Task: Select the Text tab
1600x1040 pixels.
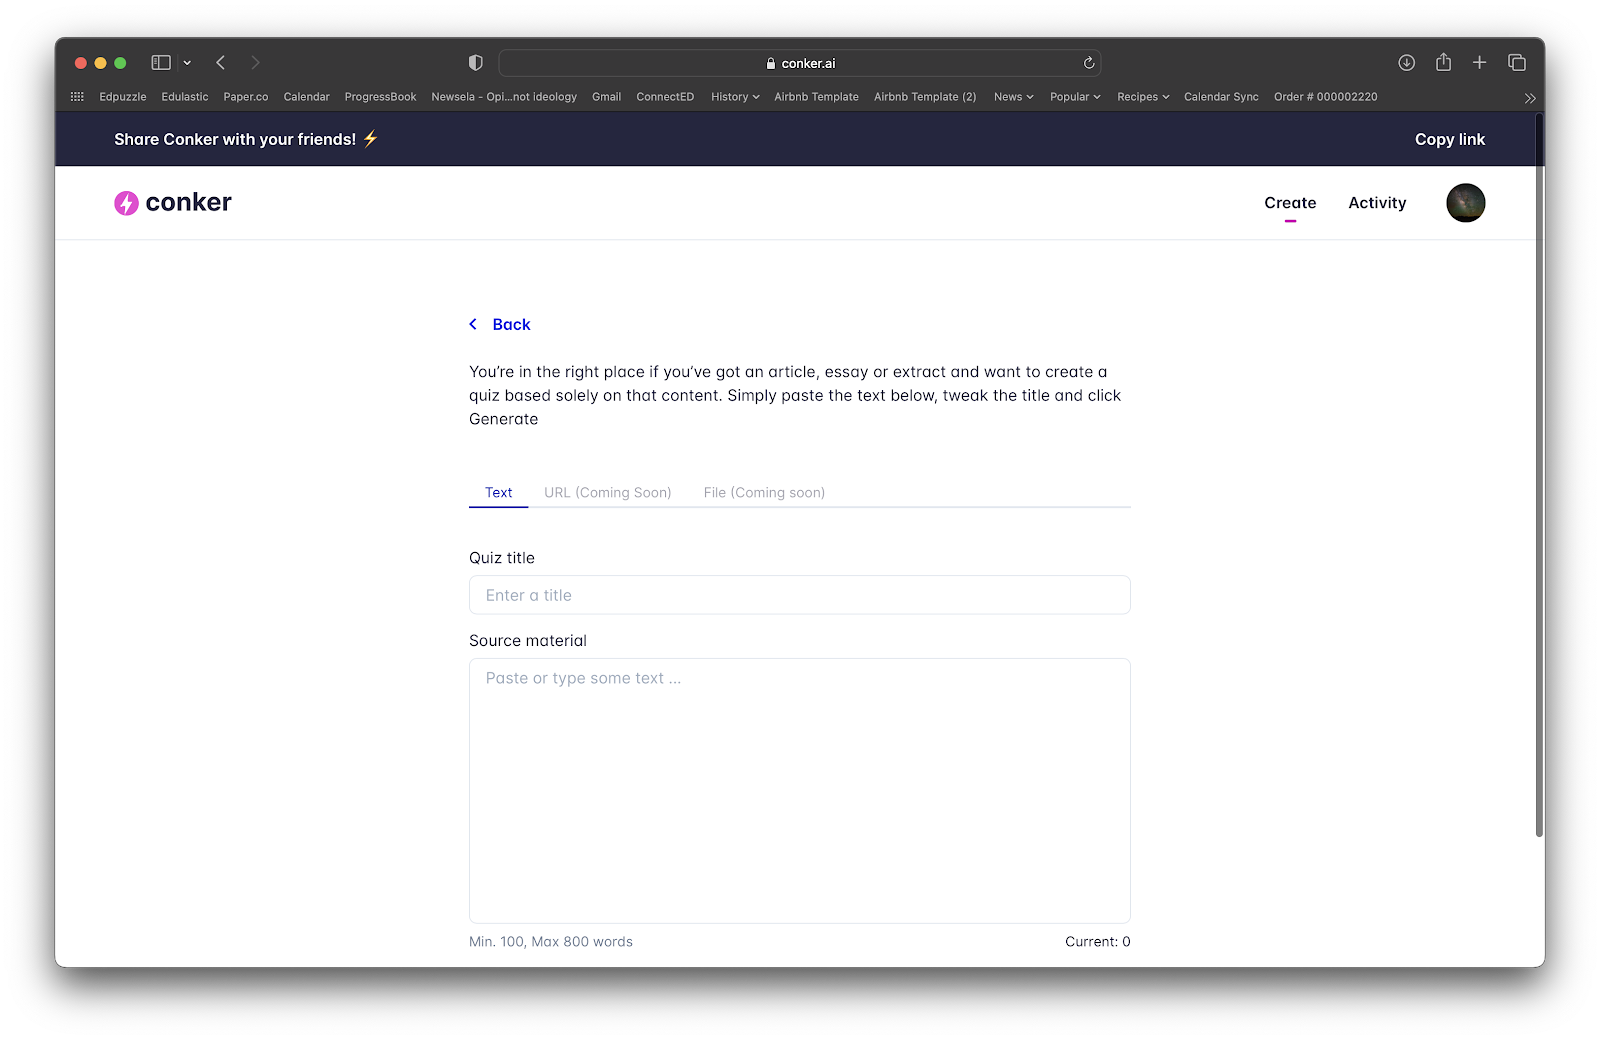Action: tap(498, 492)
